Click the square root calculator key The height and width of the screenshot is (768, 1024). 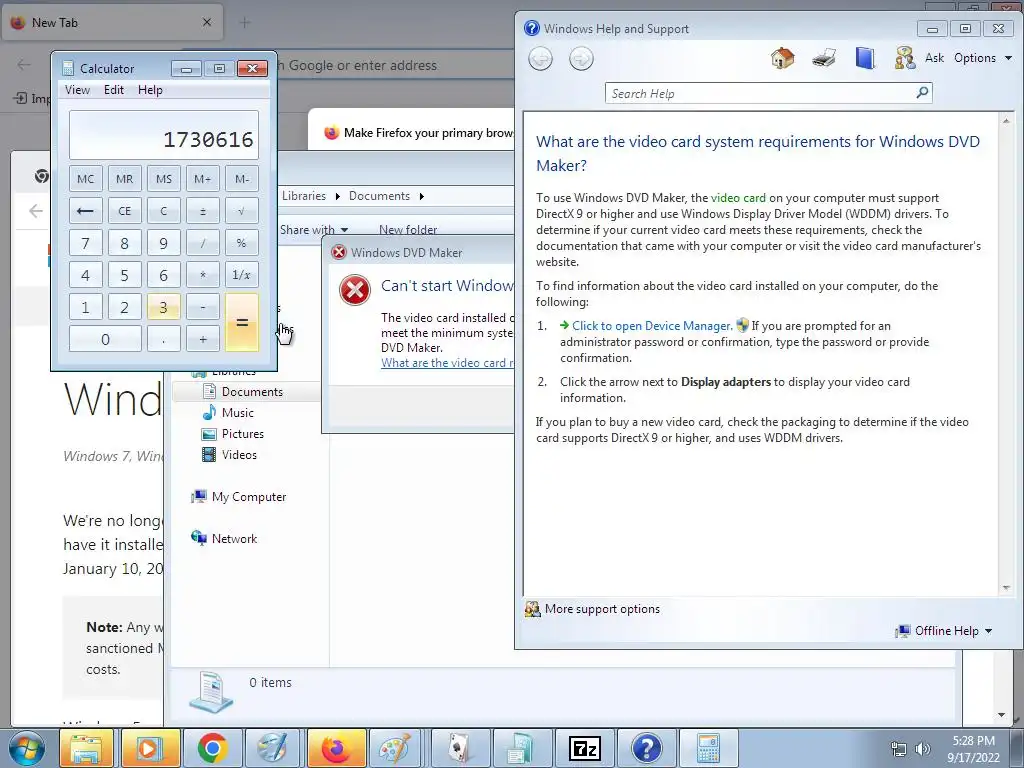click(x=242, y=211)
